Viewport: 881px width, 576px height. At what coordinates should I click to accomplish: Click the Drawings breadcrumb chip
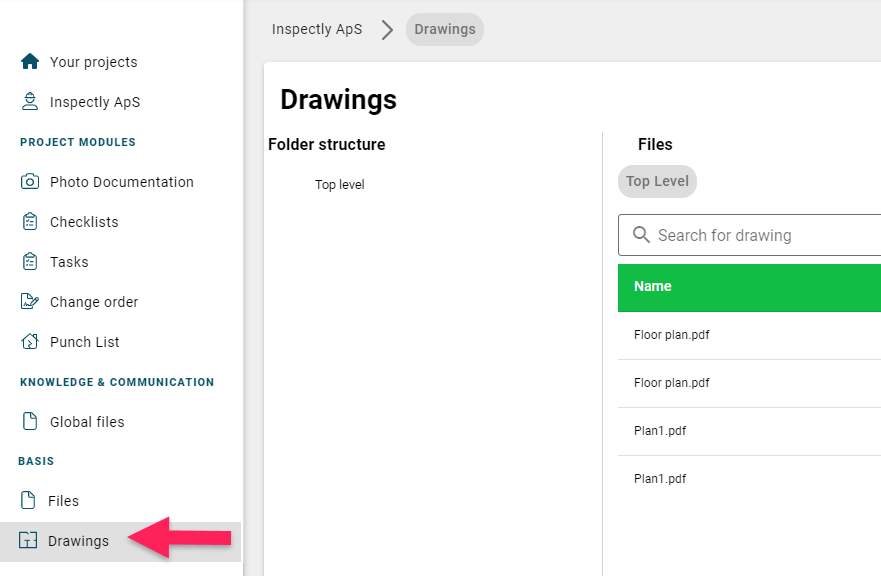tap(445, 29)
